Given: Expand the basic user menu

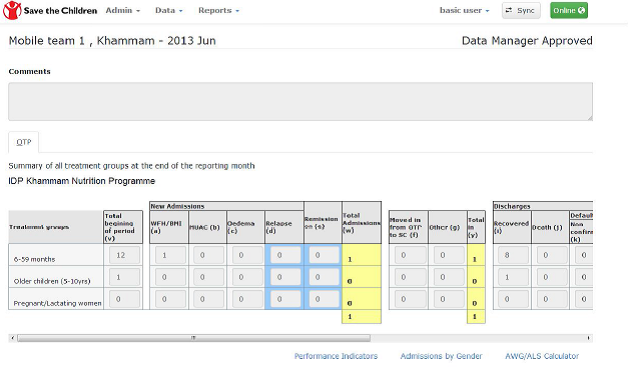Looking at the screenshot, I should (464, 10).
